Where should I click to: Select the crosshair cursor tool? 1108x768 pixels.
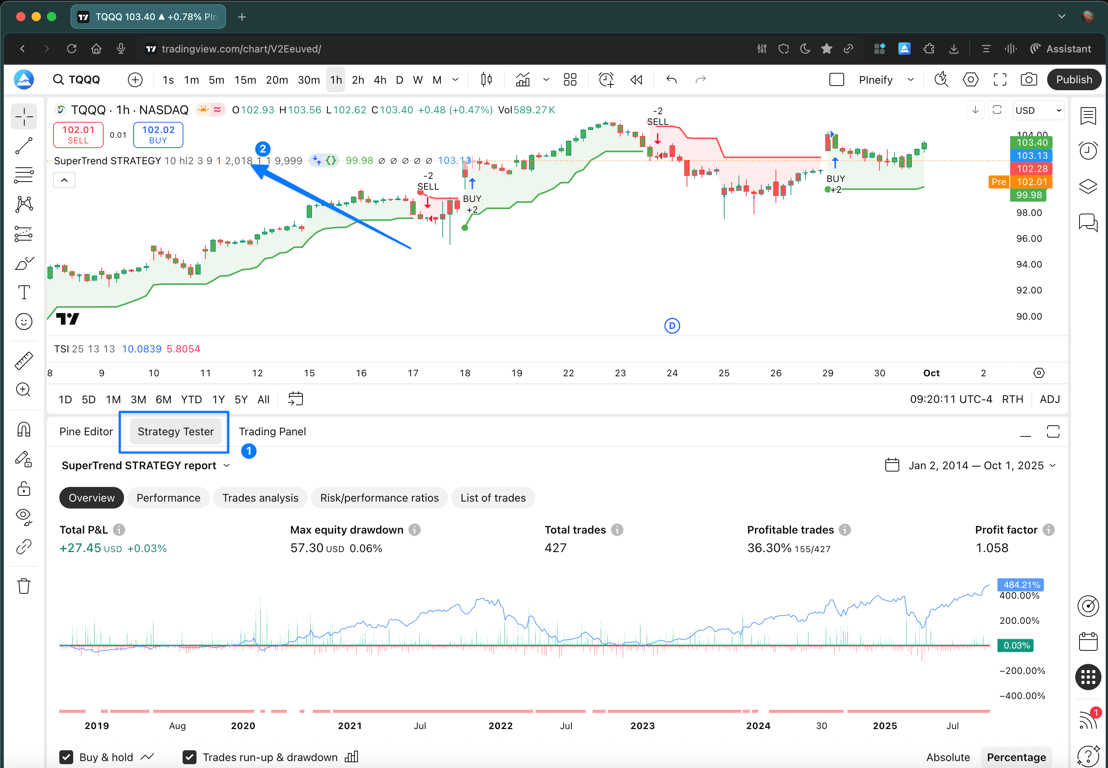point(24,116)
